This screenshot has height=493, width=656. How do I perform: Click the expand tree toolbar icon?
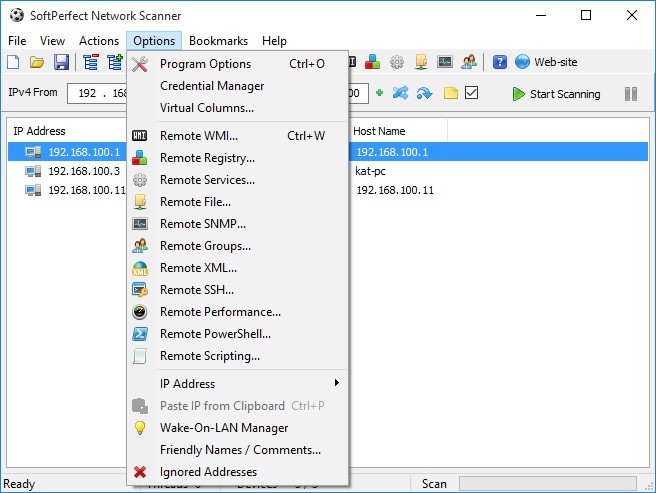pos(115,62)
